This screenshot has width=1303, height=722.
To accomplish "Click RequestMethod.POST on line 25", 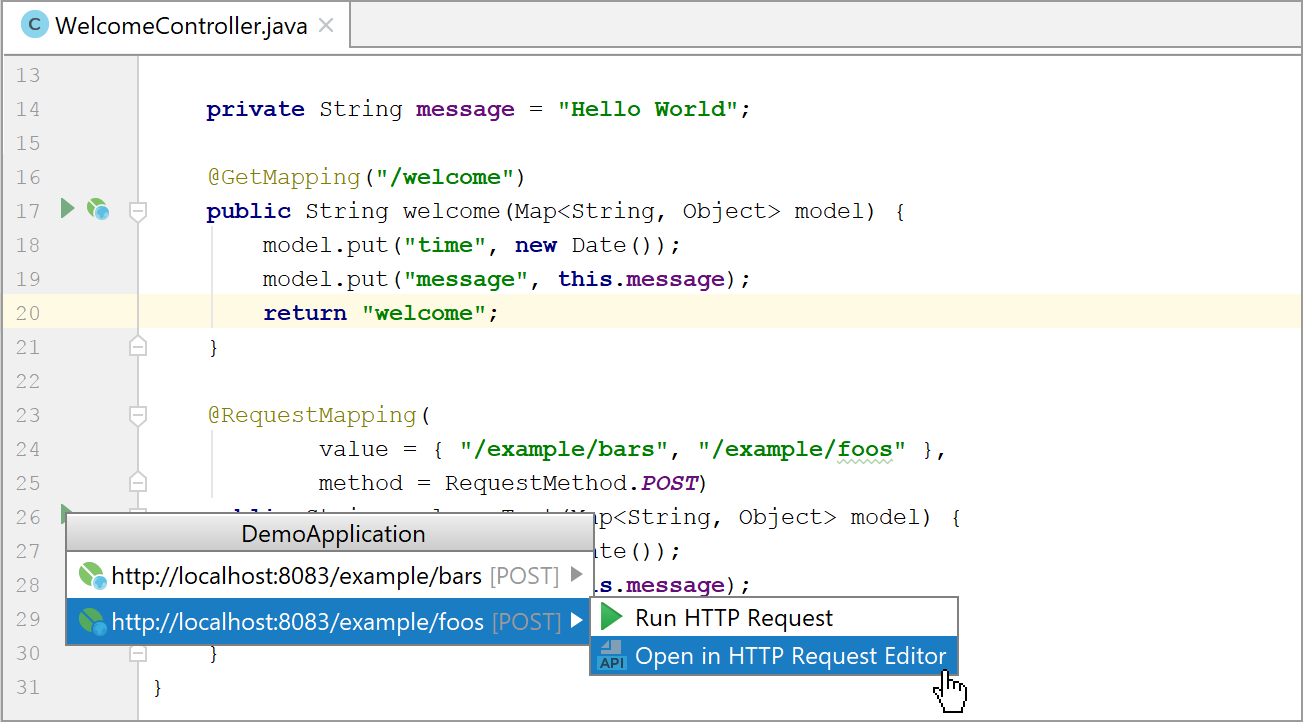I will (x=571, y=483).
